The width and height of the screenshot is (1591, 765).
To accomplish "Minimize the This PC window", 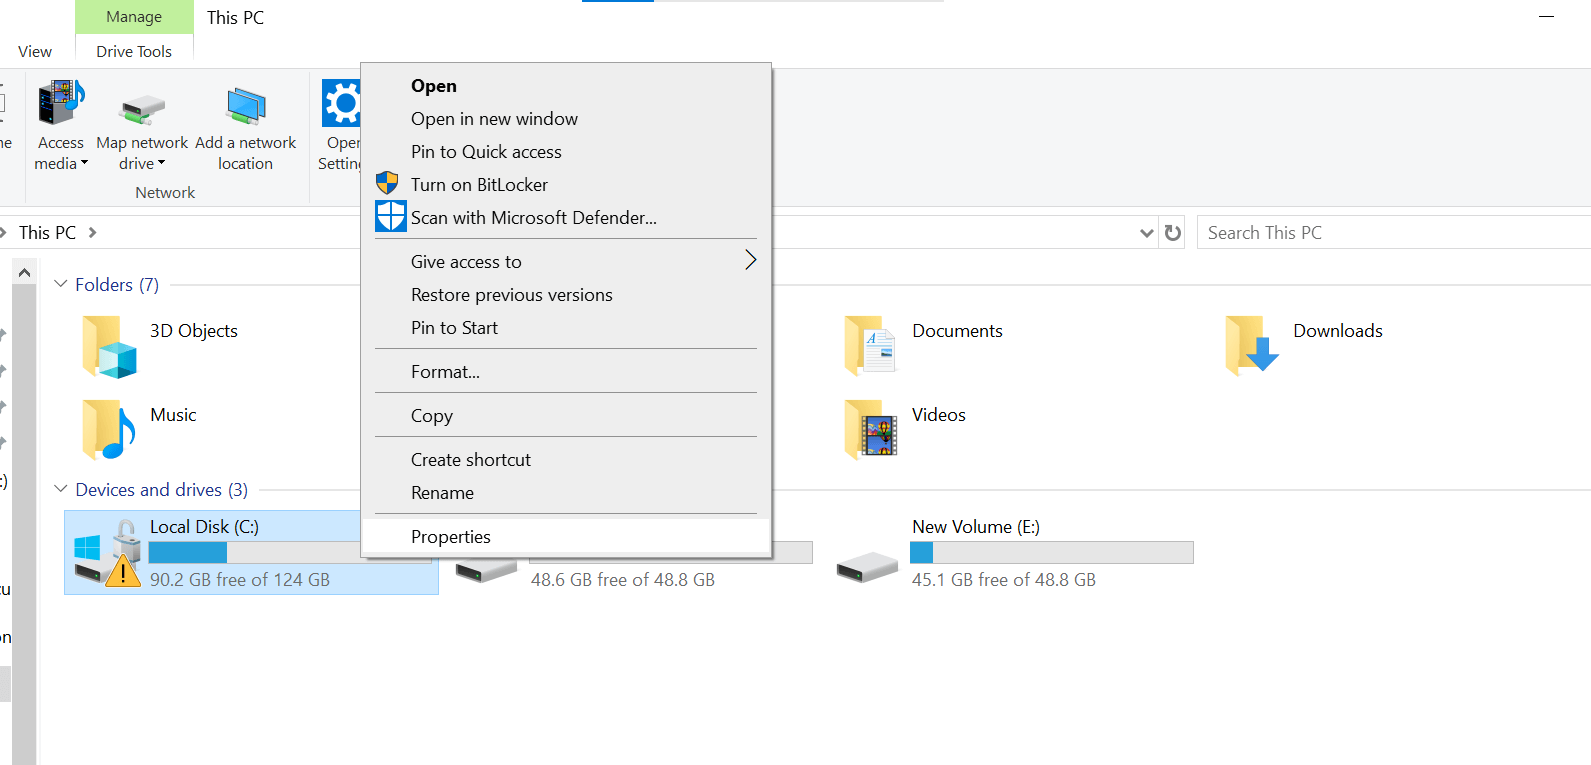I will 1546,17.
